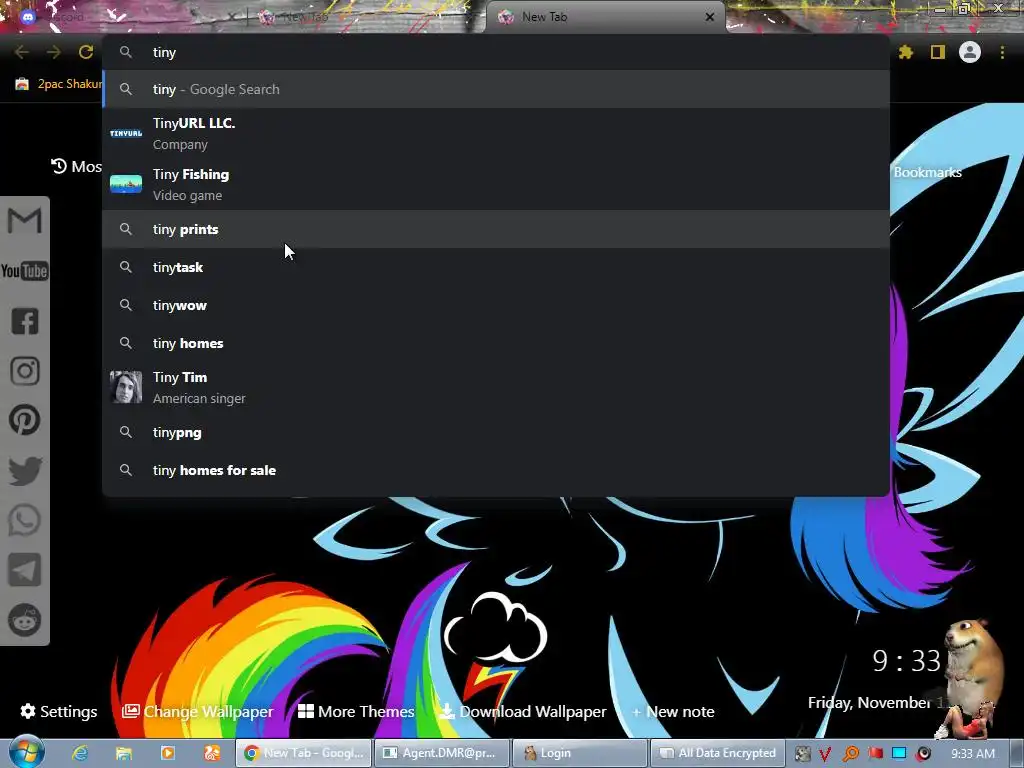Toggle the Chrome side panel icon
Viewport: 1024px width, 768px height.
938,52
